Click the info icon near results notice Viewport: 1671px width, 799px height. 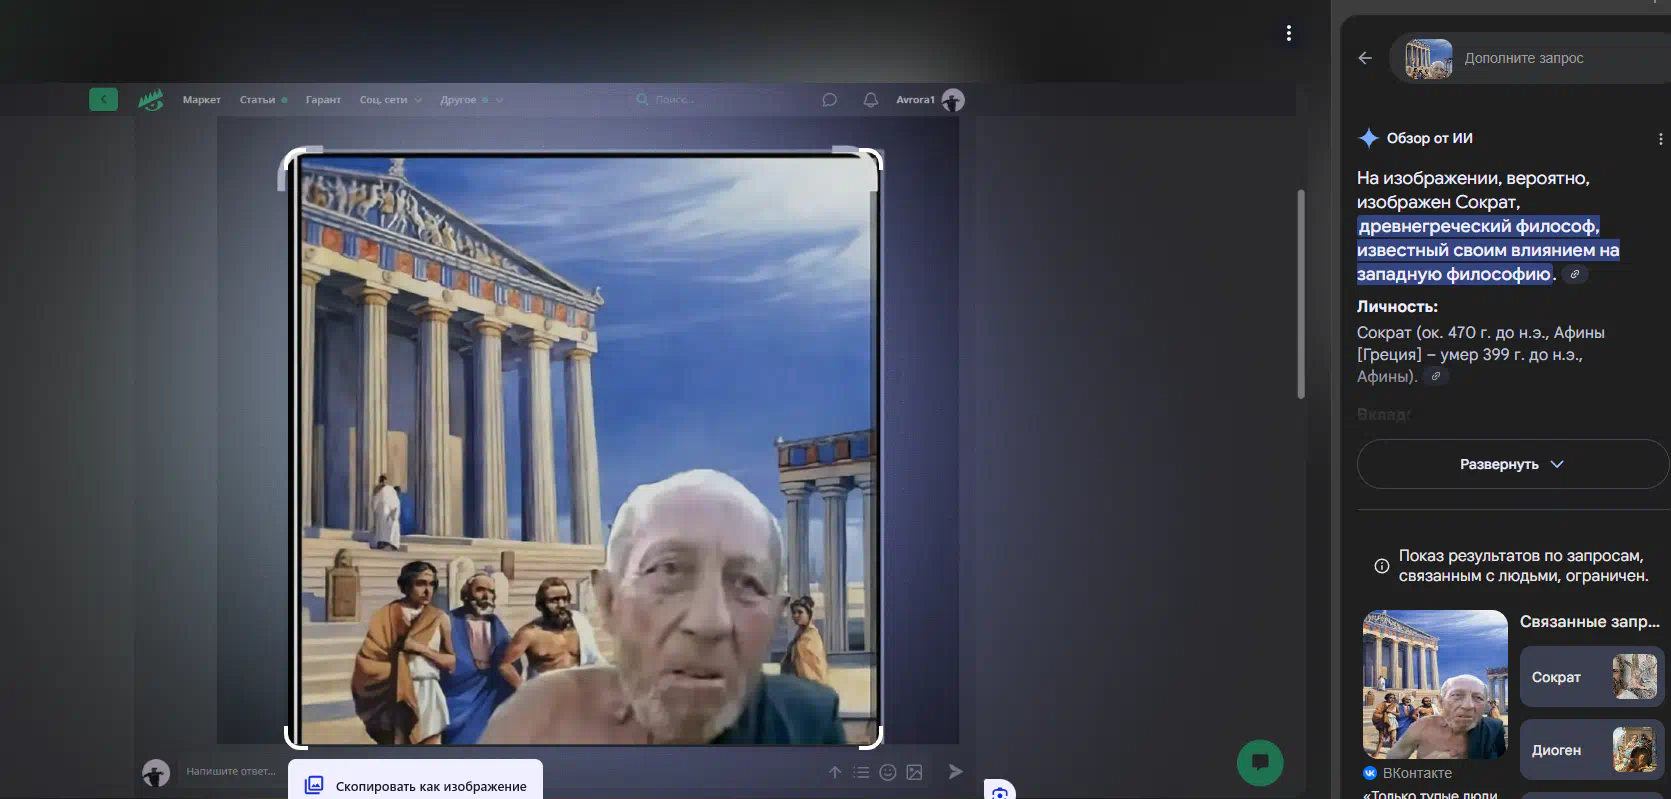(x=1382, y=566)
